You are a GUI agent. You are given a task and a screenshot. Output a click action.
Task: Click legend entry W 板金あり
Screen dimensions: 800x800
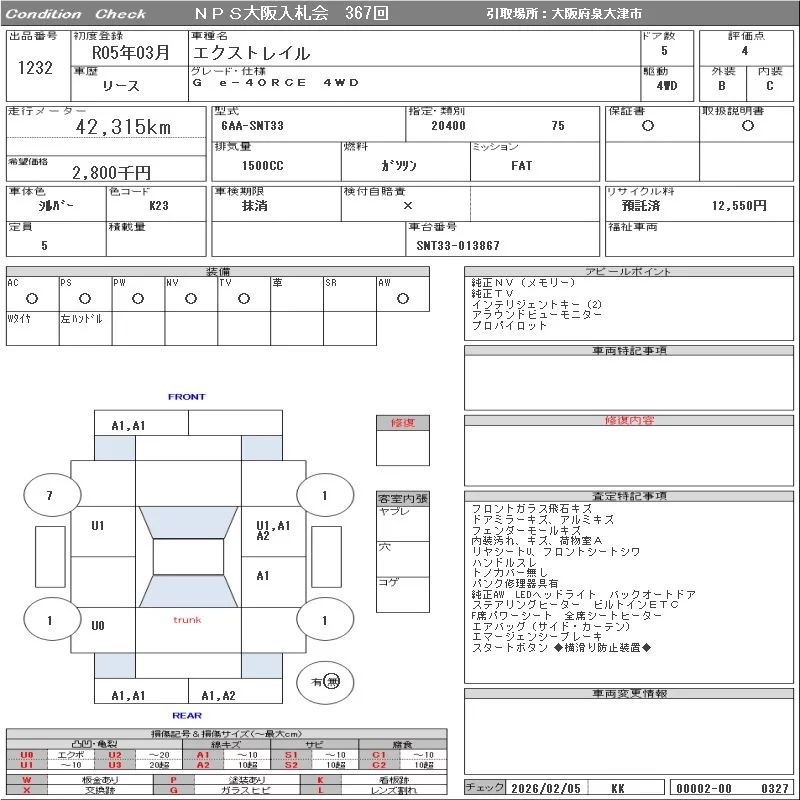tap(80, 780)
